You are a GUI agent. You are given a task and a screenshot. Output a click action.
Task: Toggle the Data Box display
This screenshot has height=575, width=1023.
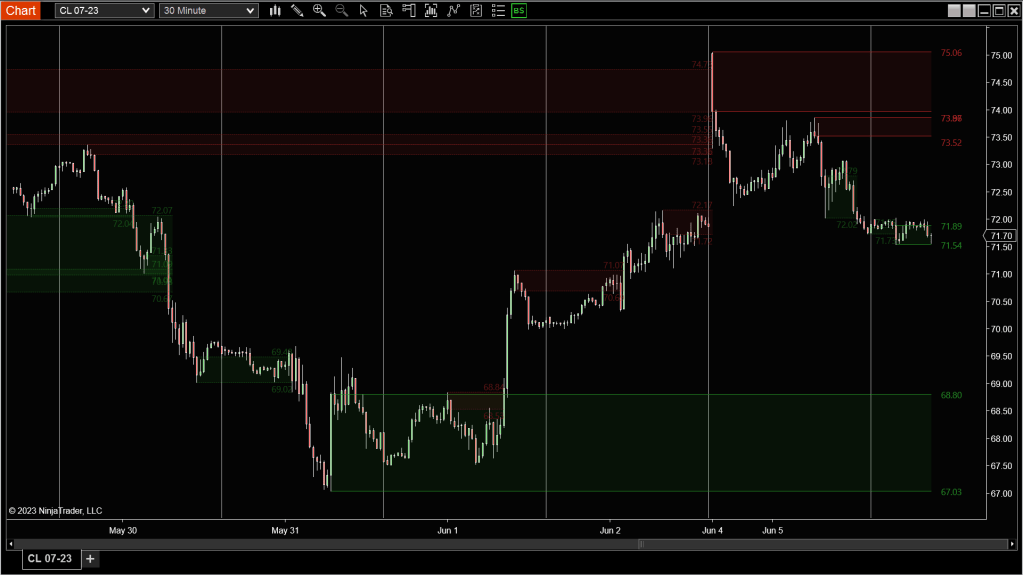coord(386,10)
